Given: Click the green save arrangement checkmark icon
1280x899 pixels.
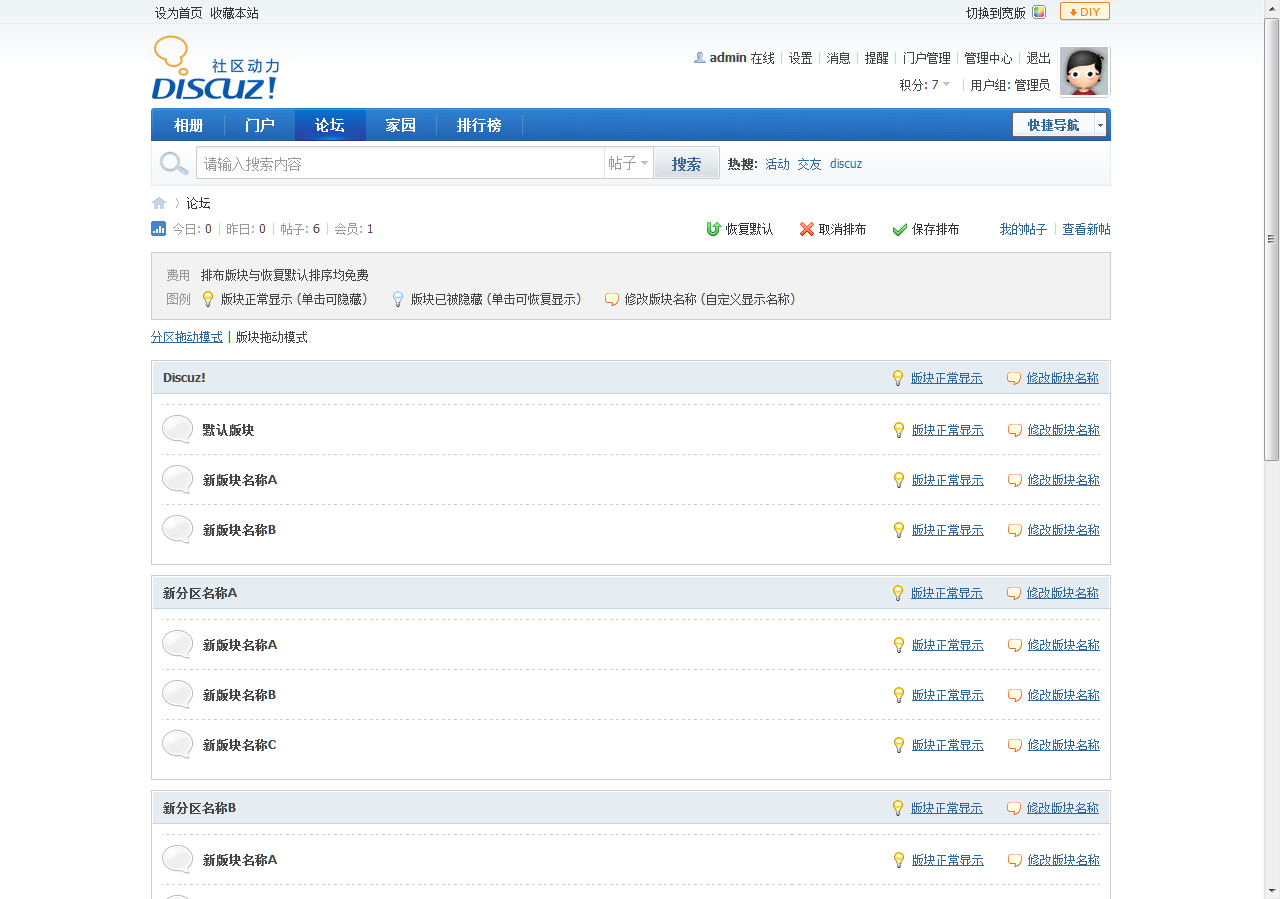Looking at the screenshot, I should tap(900, 229).
